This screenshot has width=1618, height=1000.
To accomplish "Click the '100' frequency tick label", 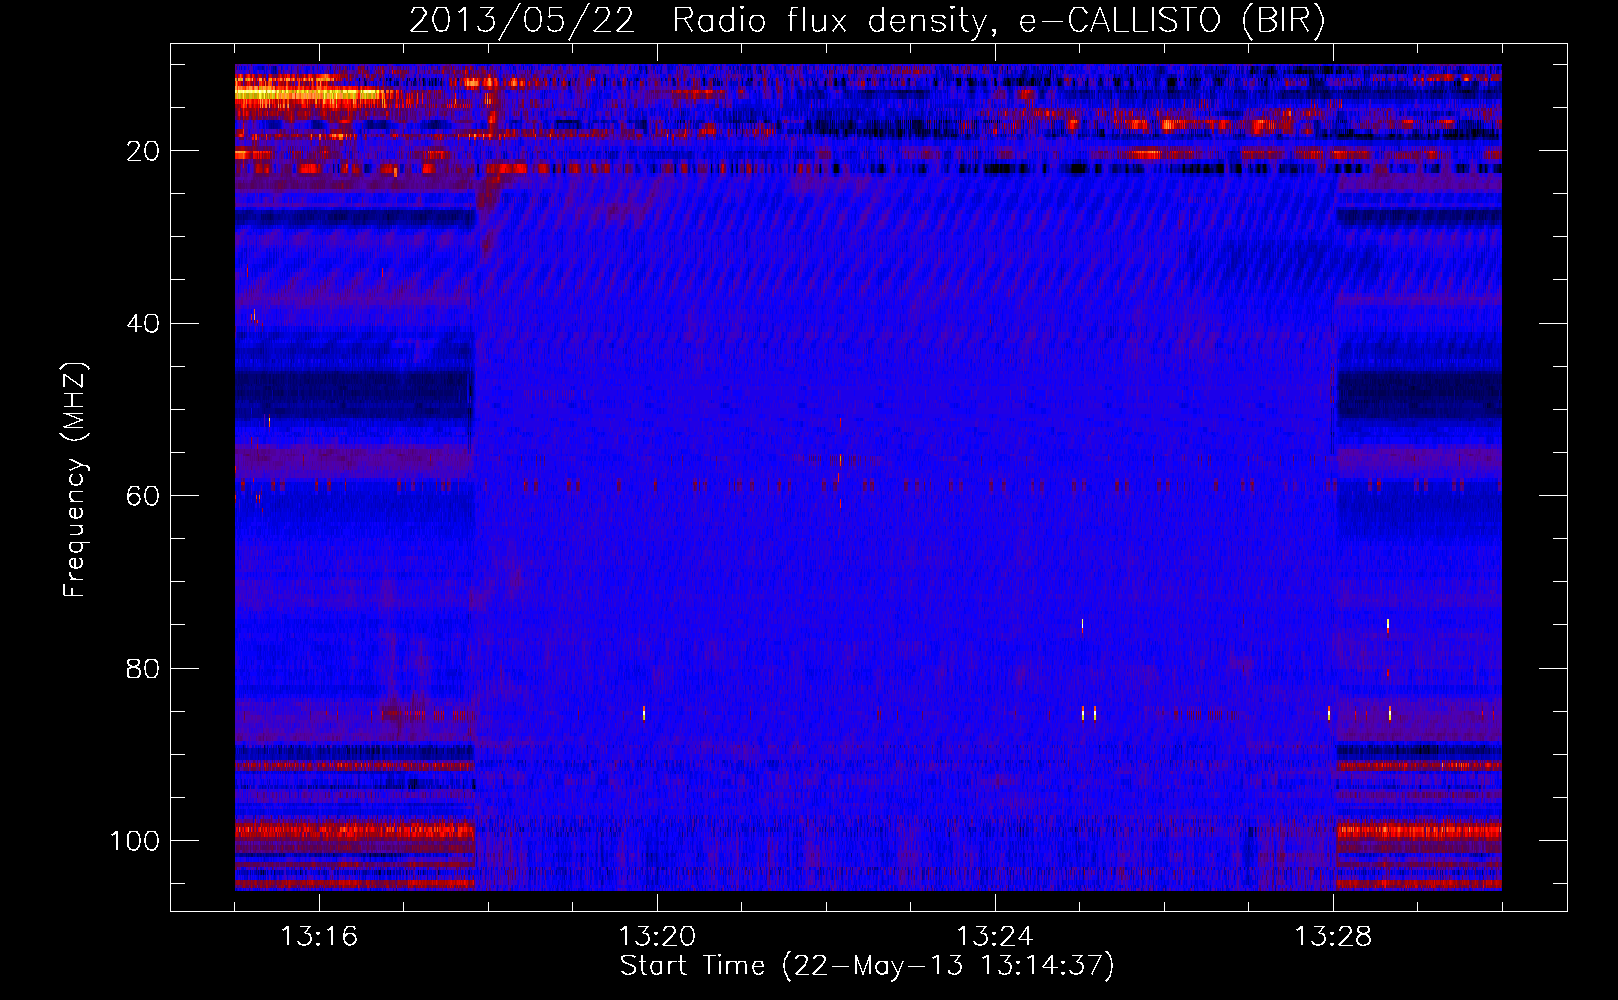I will pyautogui.click(x=135, y=841).
